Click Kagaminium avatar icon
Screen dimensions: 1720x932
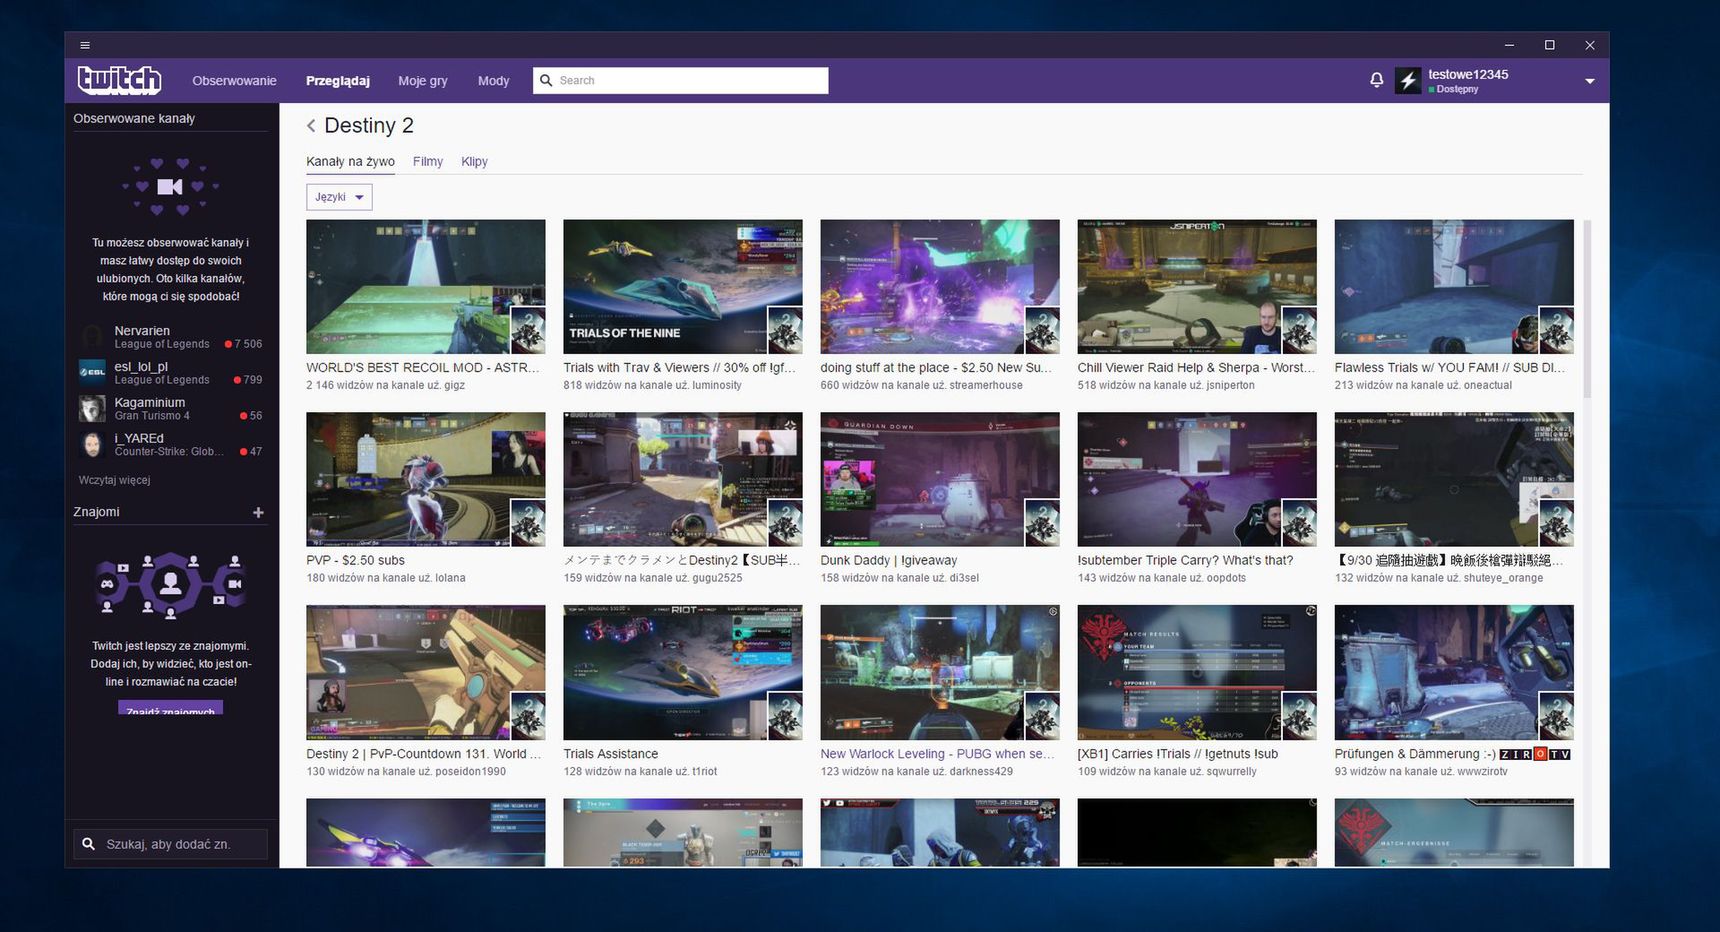93,408
